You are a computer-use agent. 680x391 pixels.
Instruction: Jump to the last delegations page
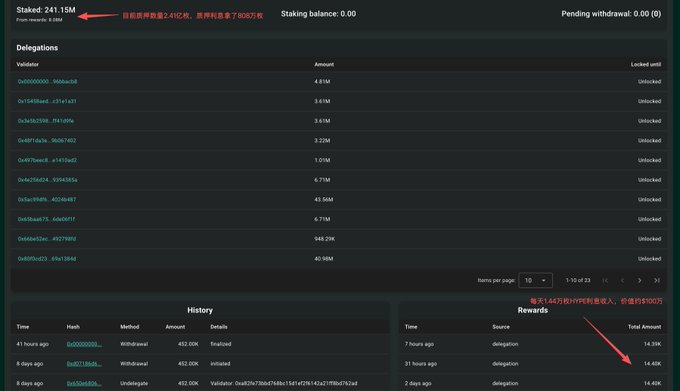click(657, 280)
